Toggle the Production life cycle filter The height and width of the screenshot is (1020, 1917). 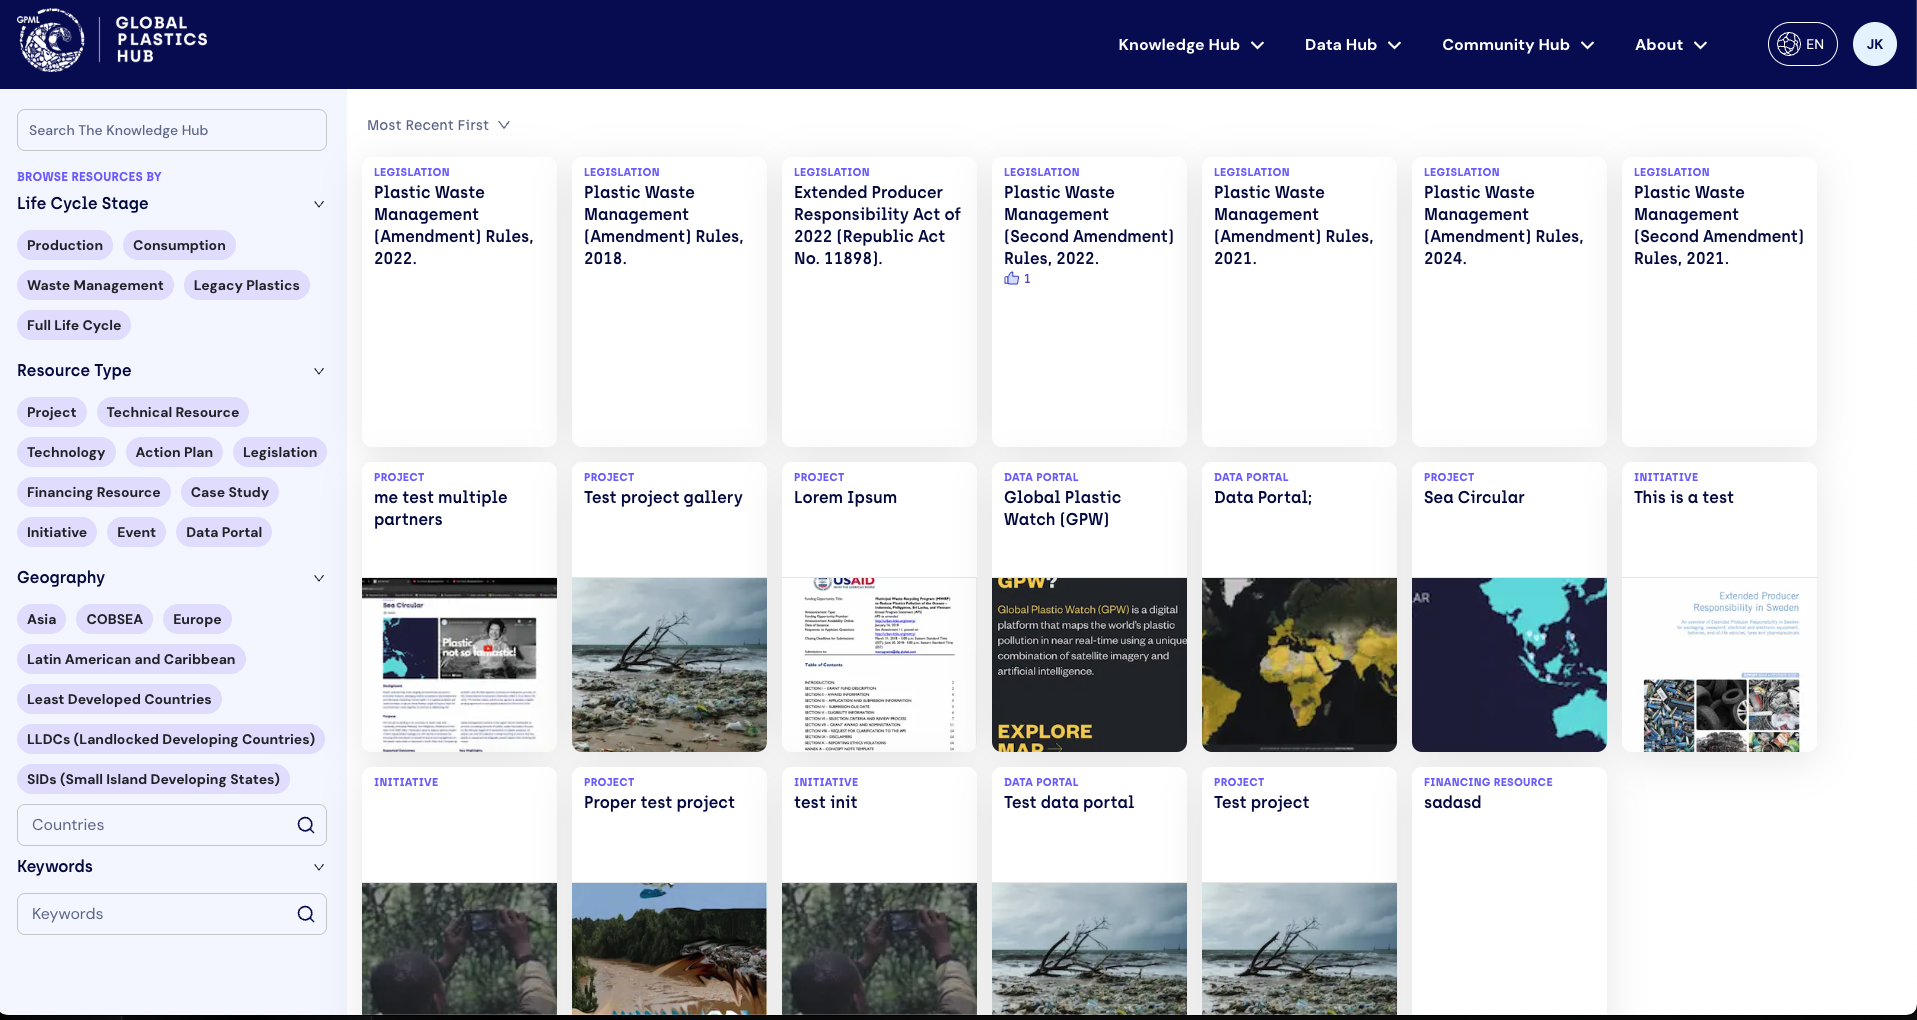tap(65, 245)
